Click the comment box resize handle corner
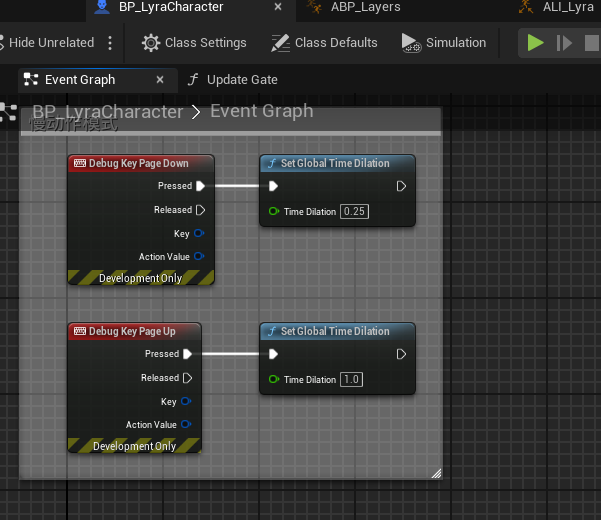The image size is (601, 520). coord(436,474)
